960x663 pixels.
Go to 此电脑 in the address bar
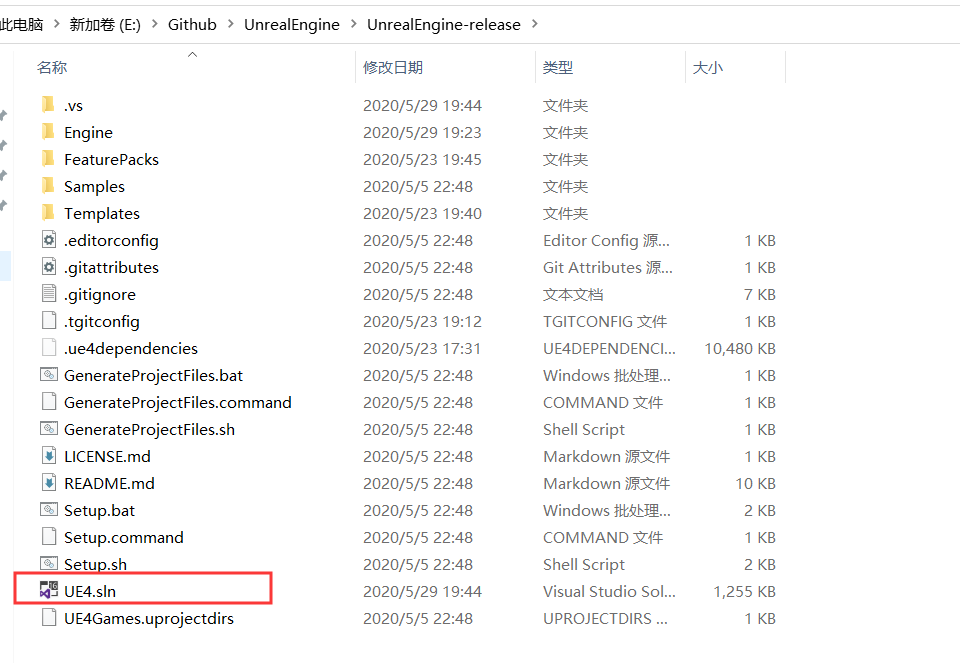[21, 24]
